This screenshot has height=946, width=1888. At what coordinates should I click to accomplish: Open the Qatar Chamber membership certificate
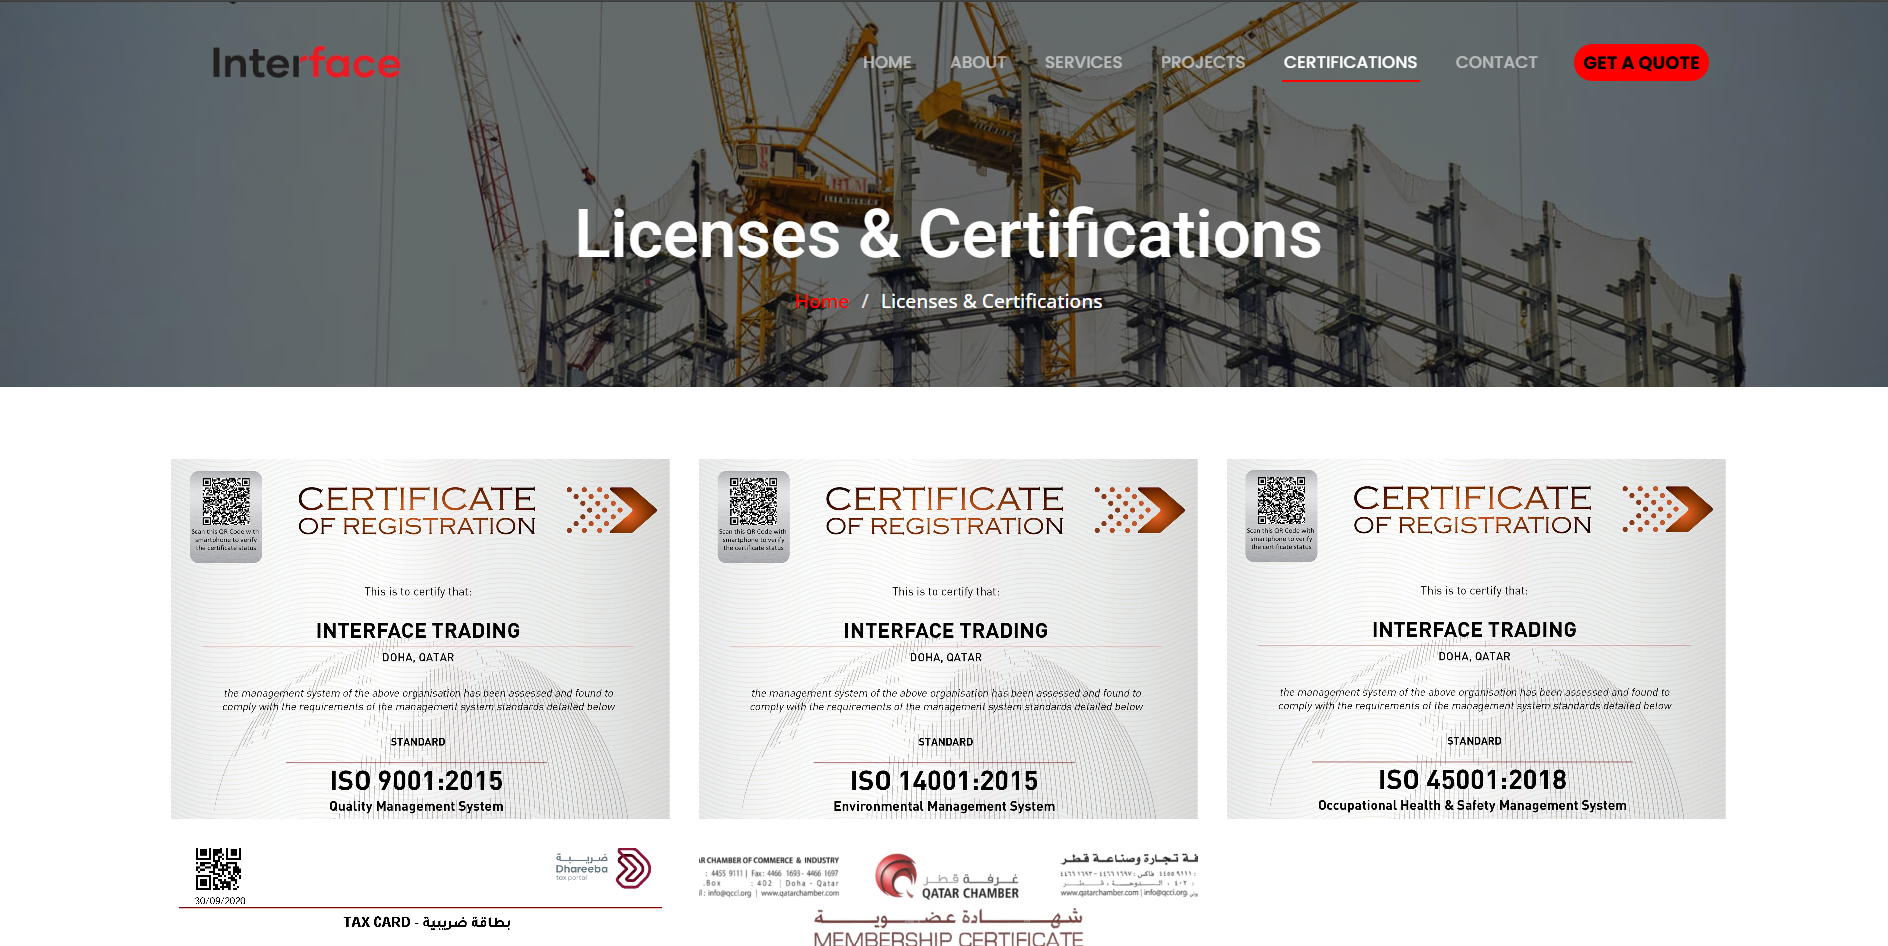tap(948, 897)
